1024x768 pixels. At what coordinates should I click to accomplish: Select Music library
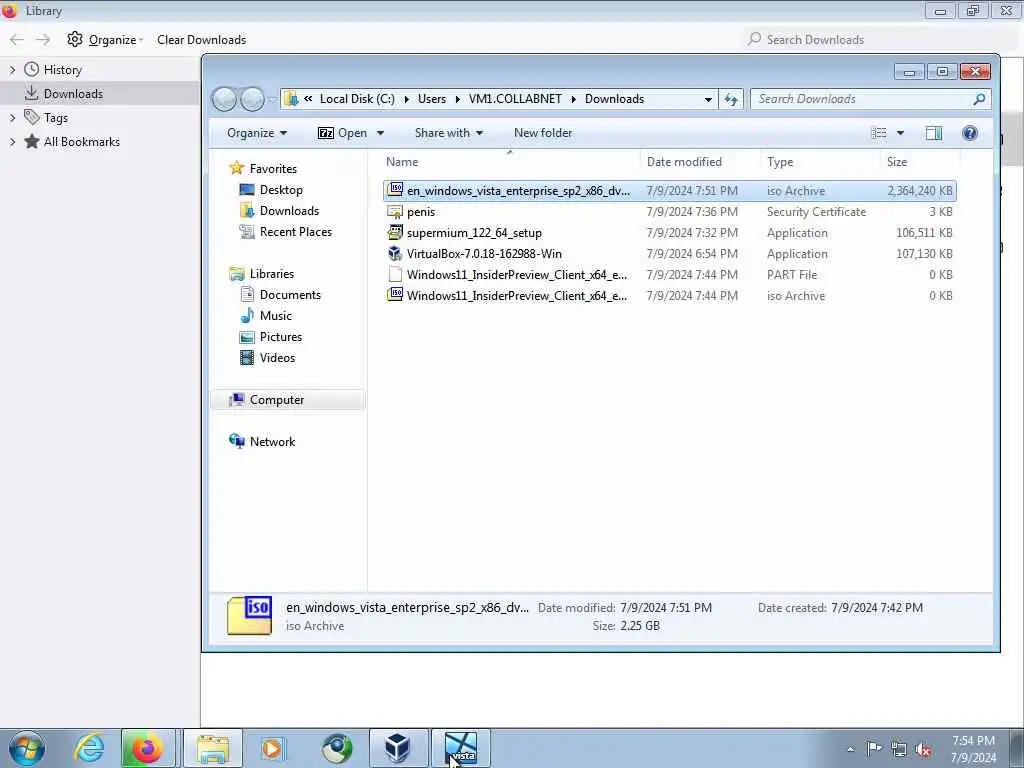coord(276,315)
